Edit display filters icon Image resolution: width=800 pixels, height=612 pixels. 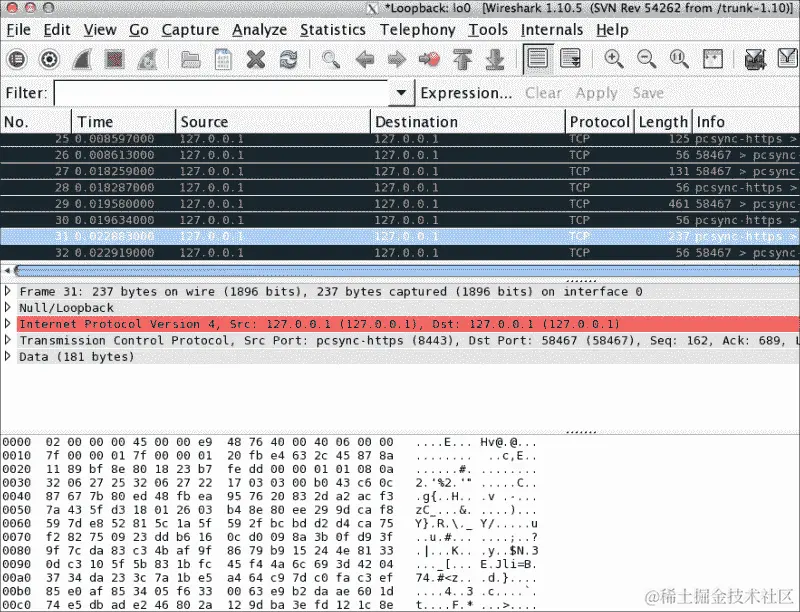[x=788, y=59]
